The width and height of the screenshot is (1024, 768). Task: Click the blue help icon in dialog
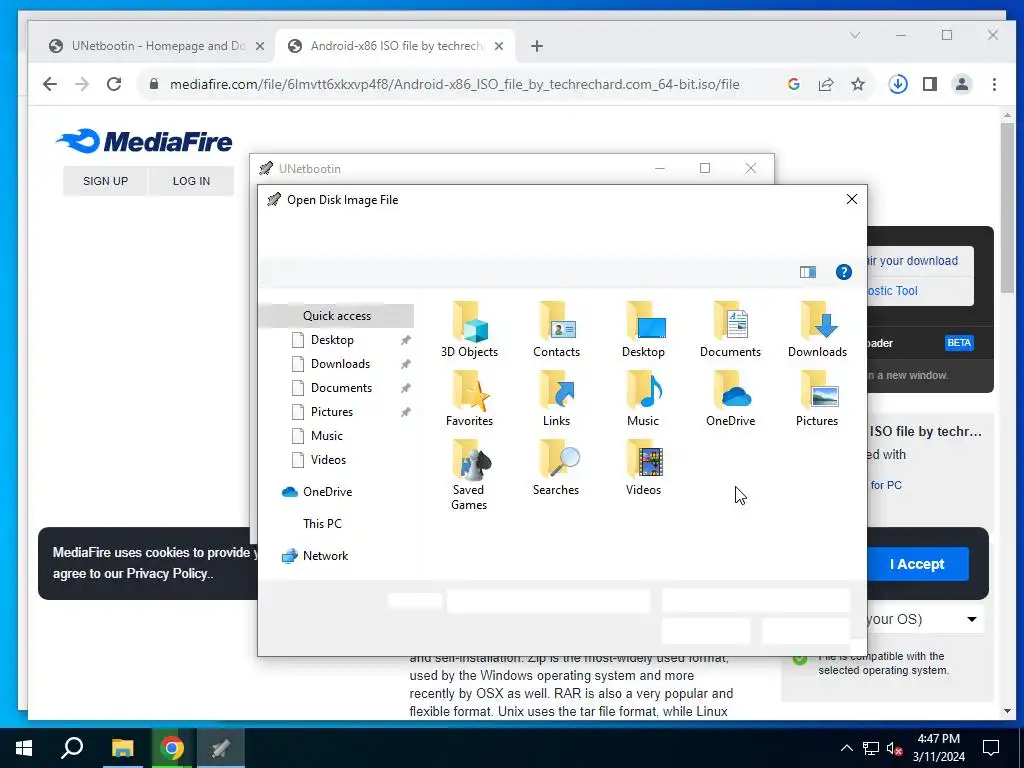843,272
